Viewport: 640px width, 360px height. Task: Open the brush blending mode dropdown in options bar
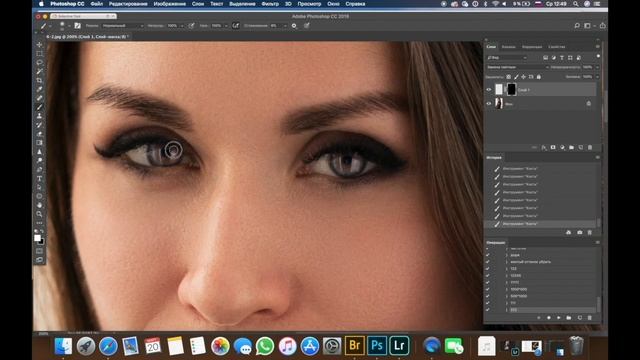[122, 26]
